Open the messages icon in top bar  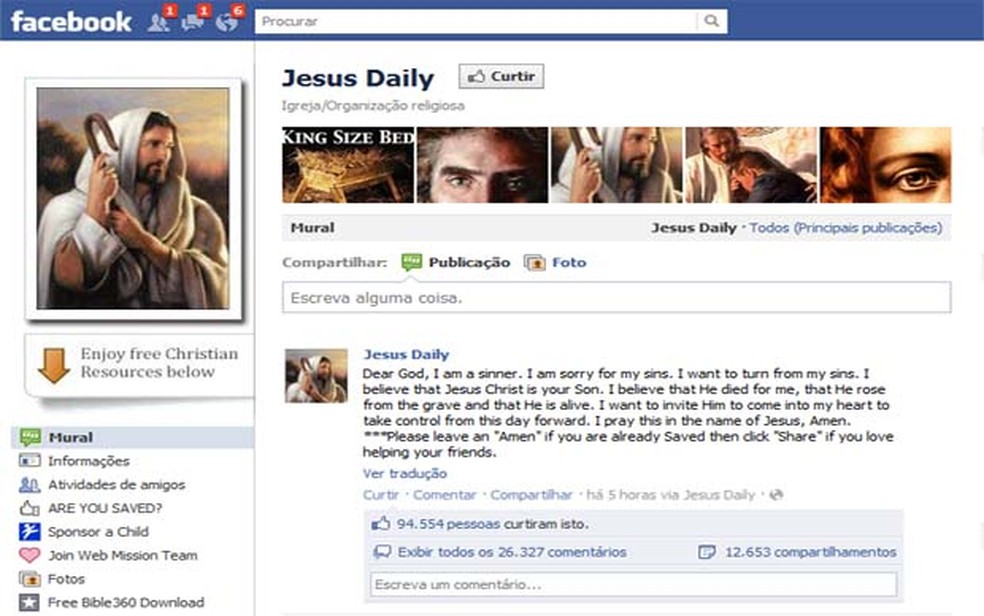[x=192, y=22]
